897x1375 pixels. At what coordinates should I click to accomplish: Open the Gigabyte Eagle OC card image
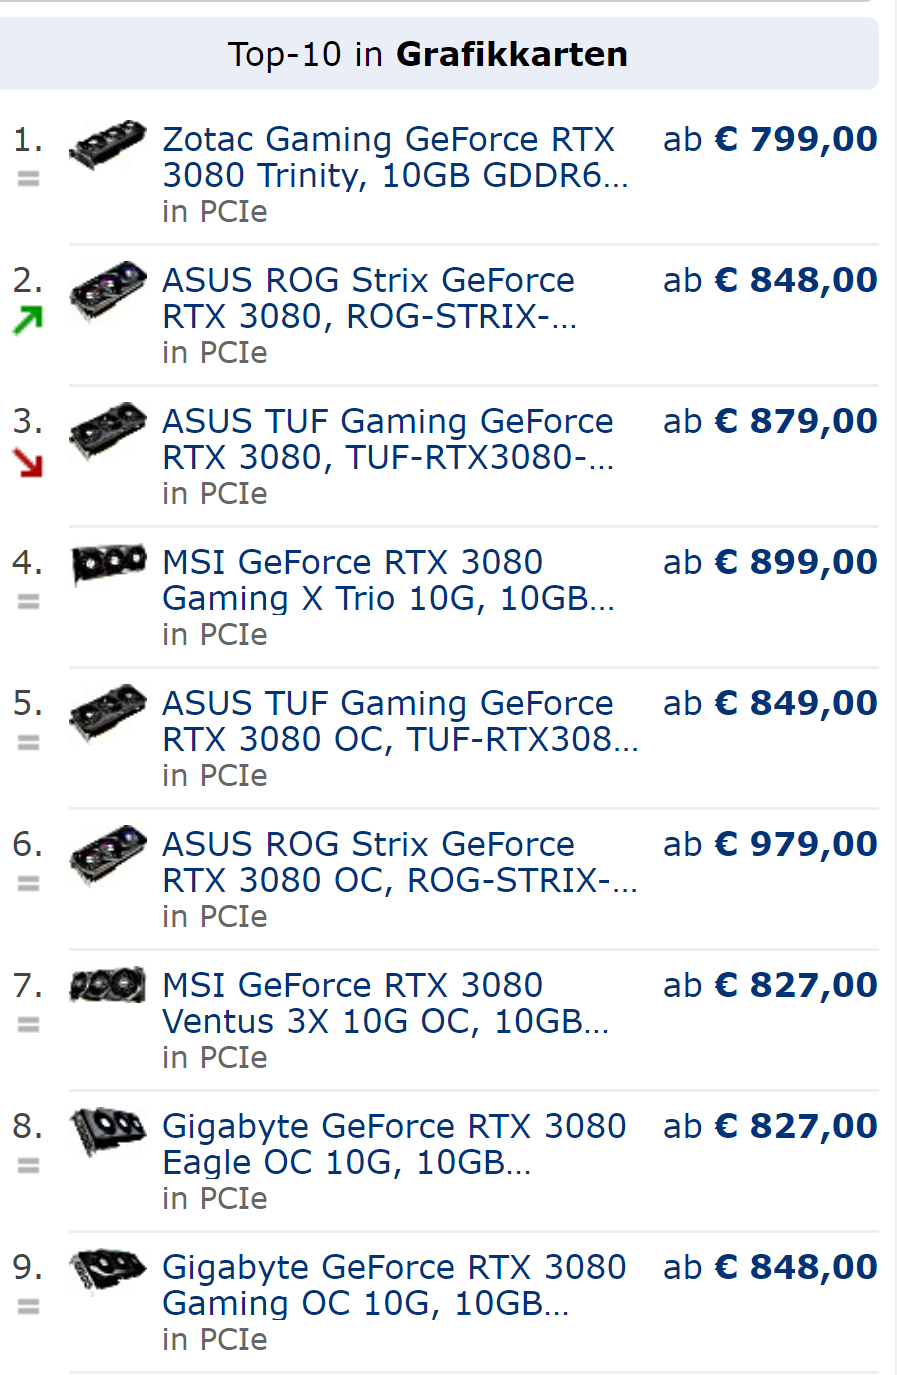[108, 1132]
